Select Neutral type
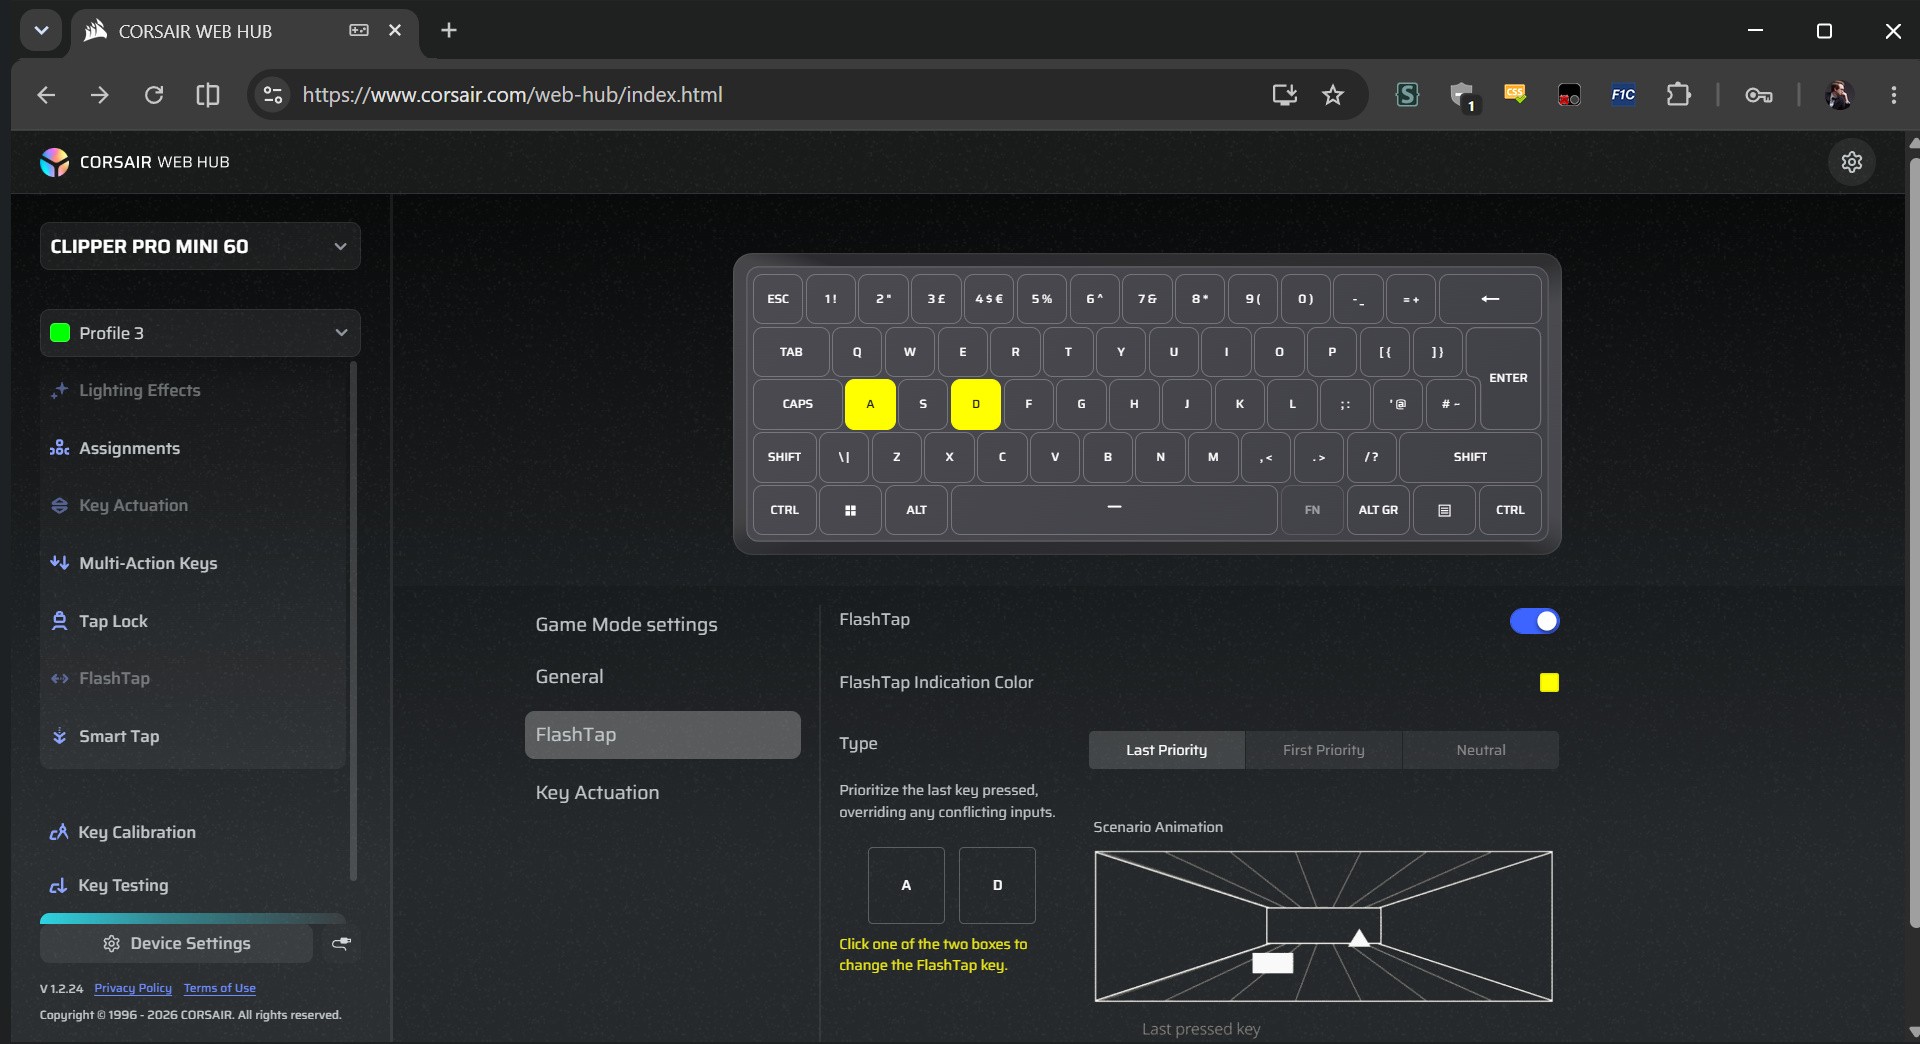Screen dimensions: 1920x1044 pos(1481,750)
